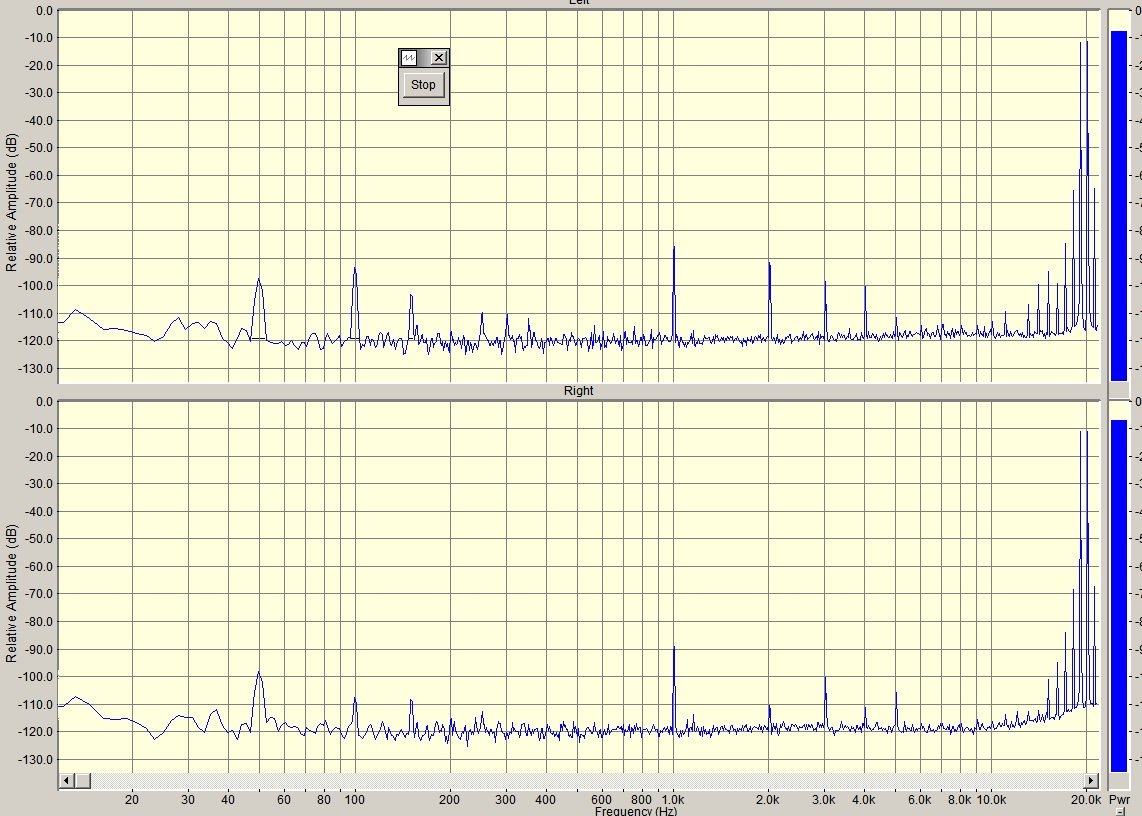This screenshot has height=816, width=1142.
Task: Click the "4.0k" frequency axis tick label
Action: (864, 799)
